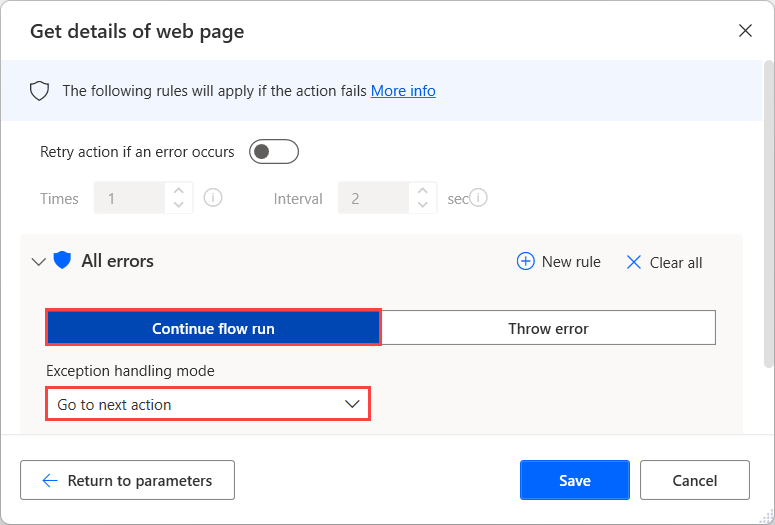Add a New rule

point(559,262)
